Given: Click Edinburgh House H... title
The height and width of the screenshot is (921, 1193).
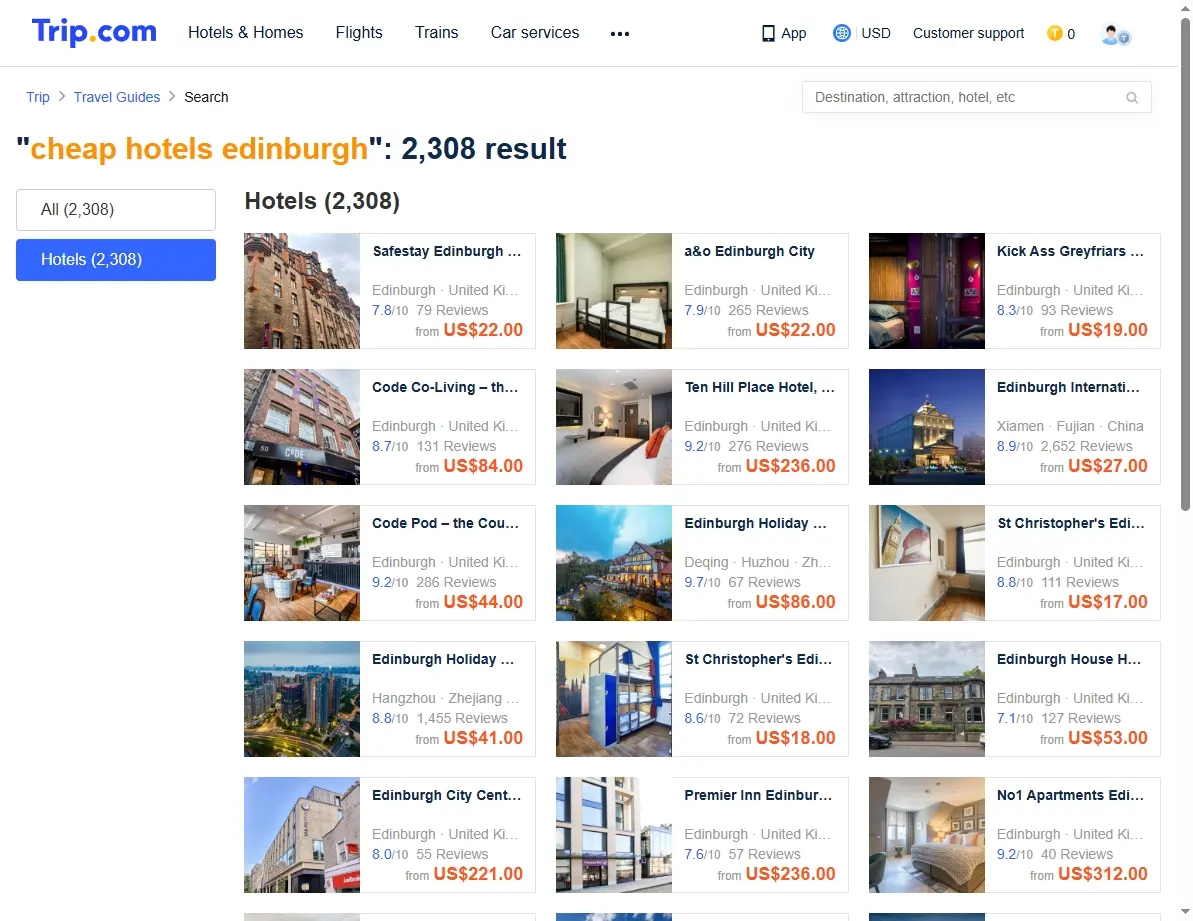Looking at the screenshot, I should 1069,660.
